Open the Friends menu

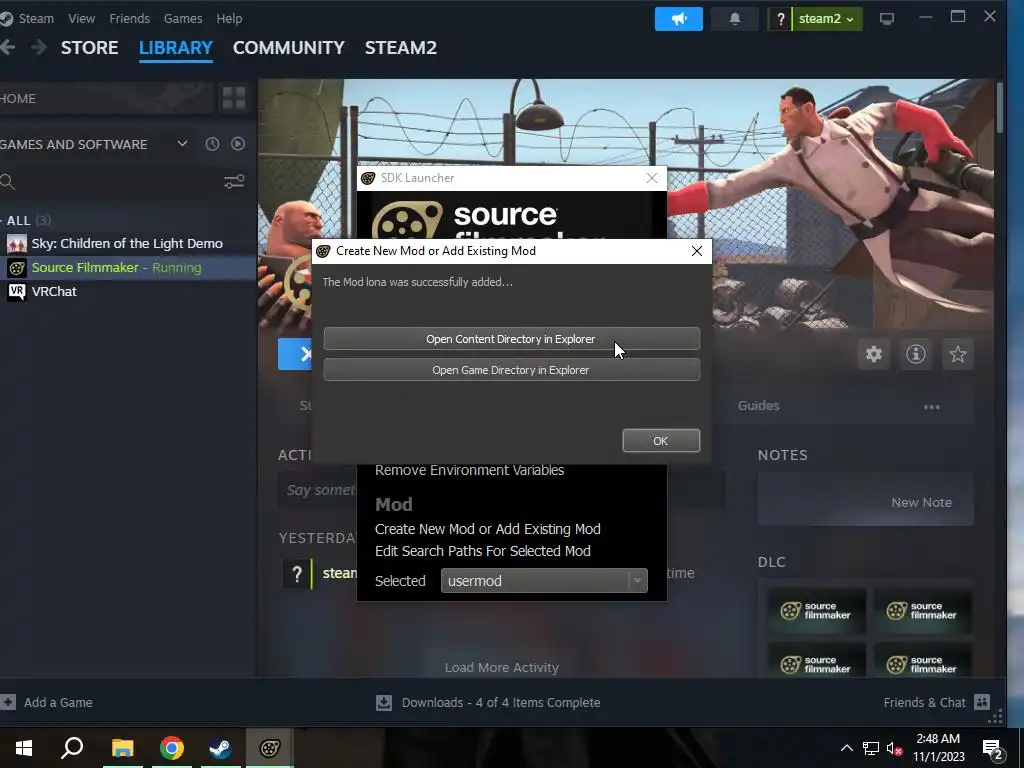click(x=129, y=18)
